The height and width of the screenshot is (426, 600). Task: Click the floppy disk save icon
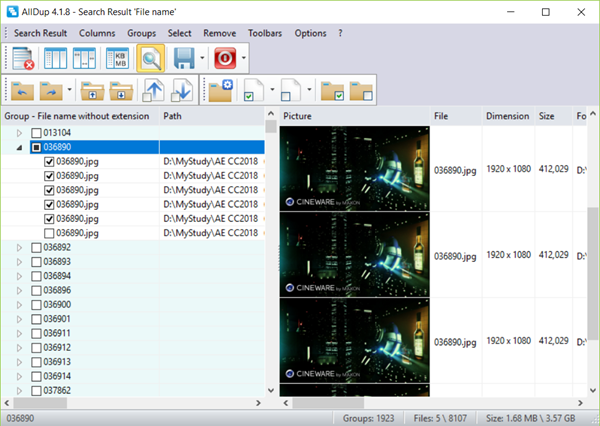tap(184, 58)
